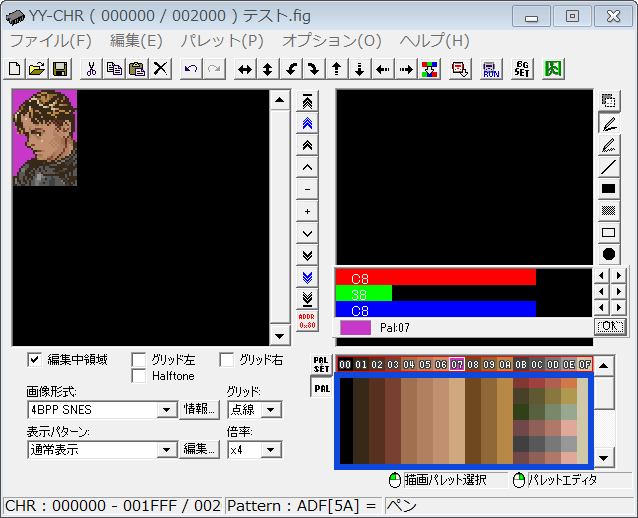Rotate pattern counter-clockwise
The width and height of the screenshot is (638, 518).
[x=291, y=69]
